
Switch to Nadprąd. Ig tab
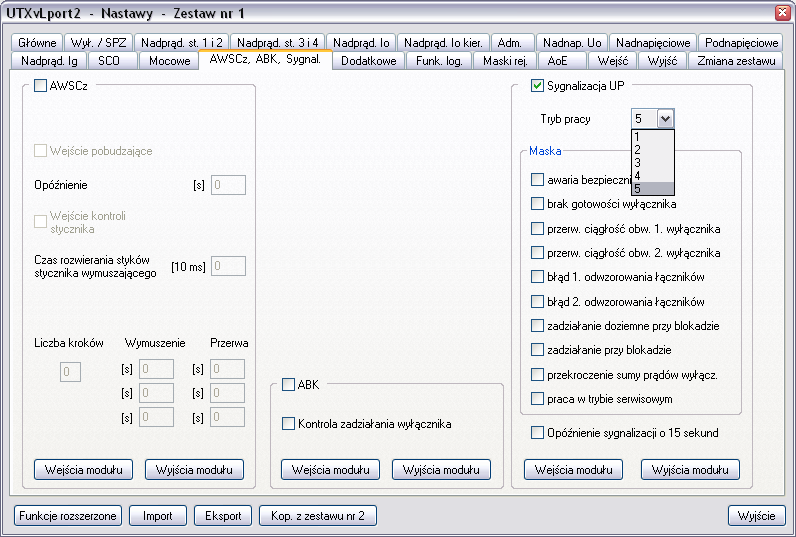[x=49, y=61]
